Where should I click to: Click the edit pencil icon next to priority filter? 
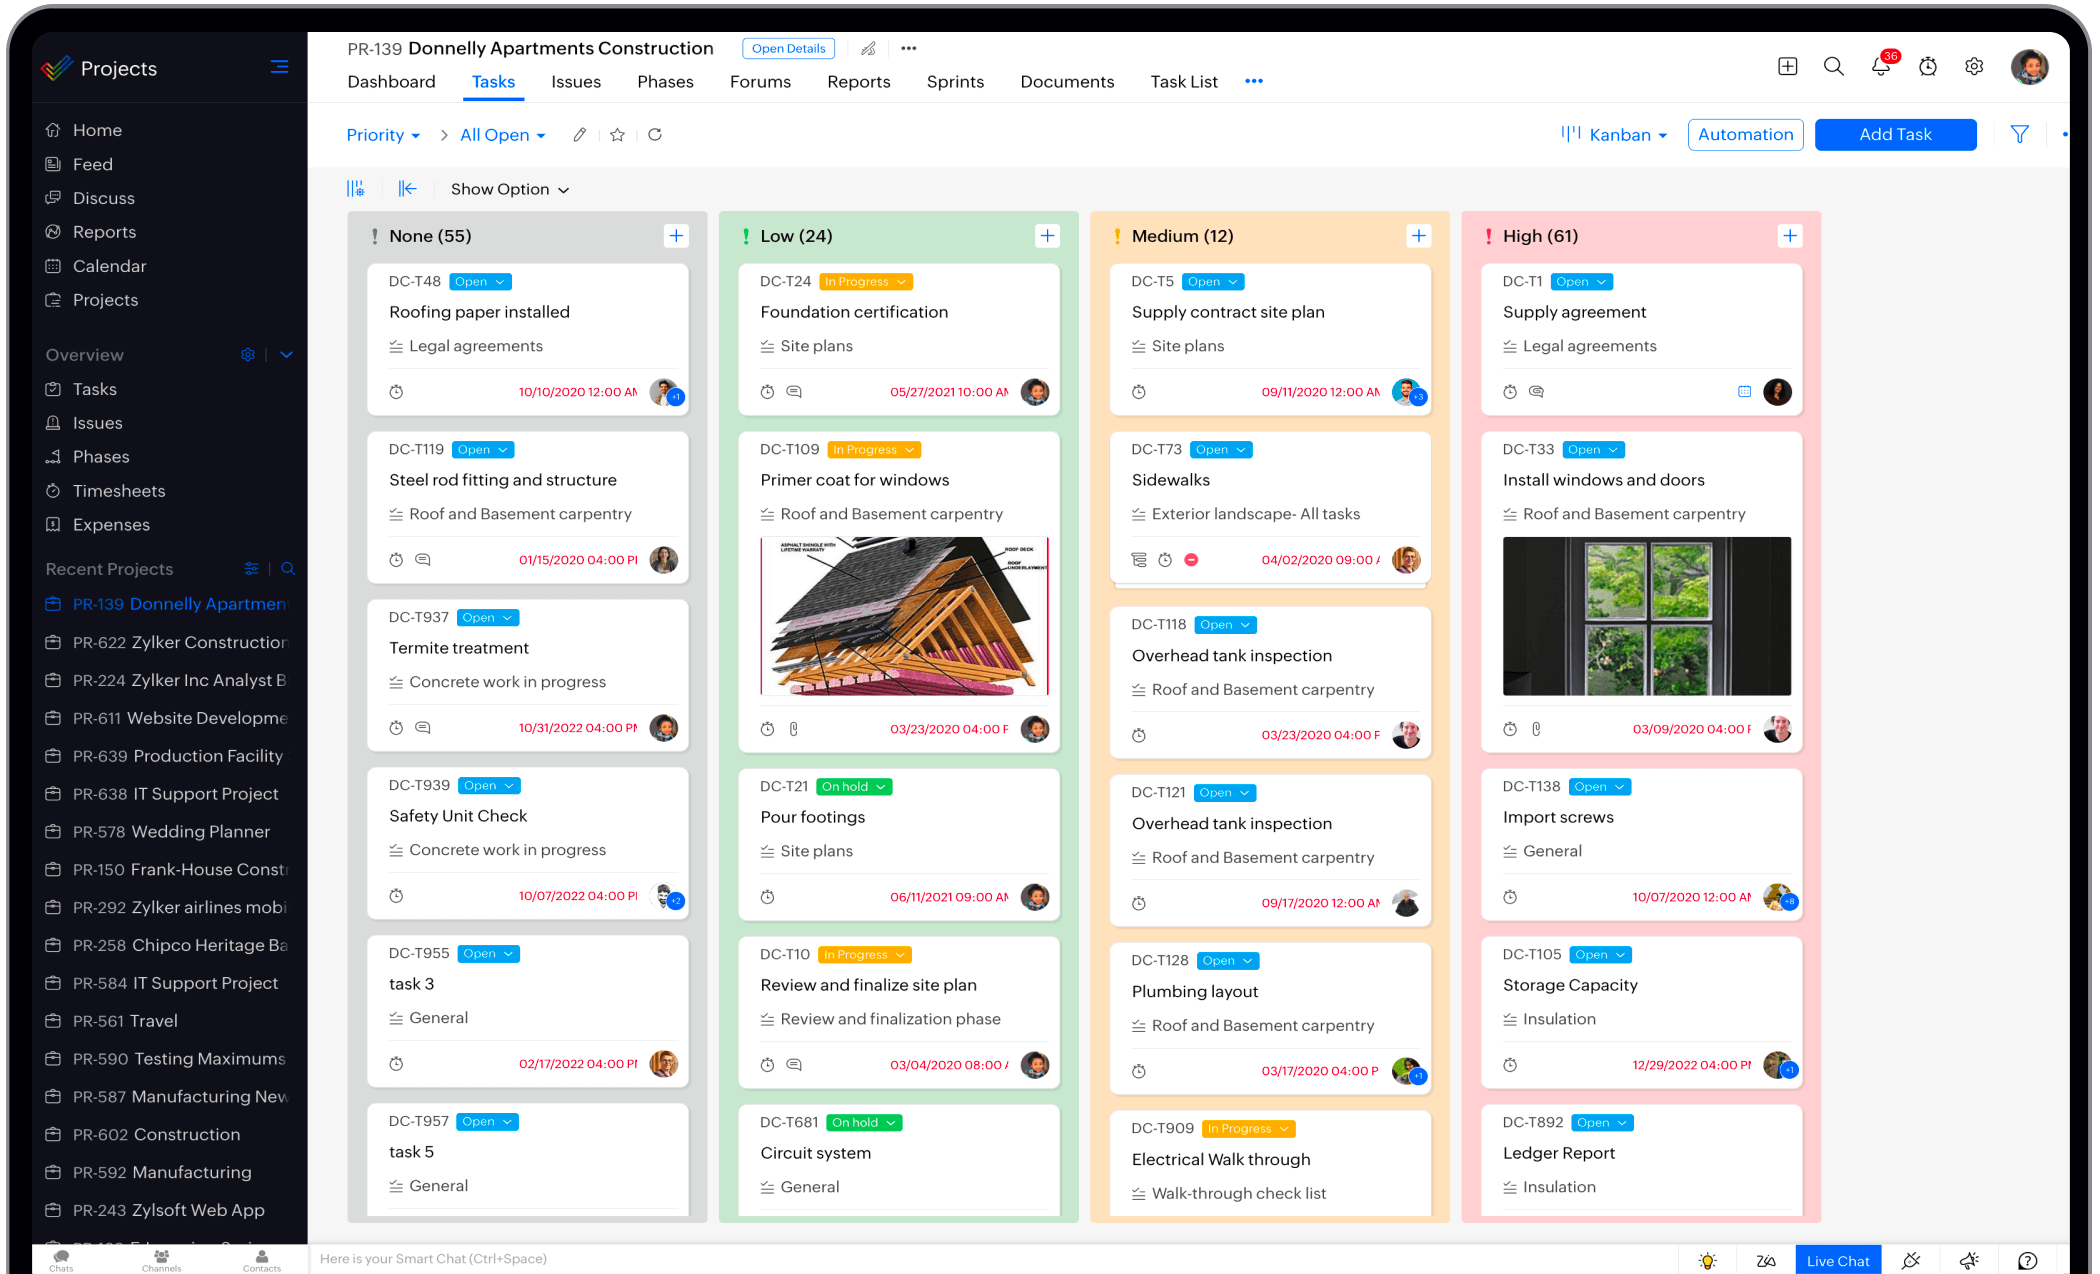(x=582, y=135)
